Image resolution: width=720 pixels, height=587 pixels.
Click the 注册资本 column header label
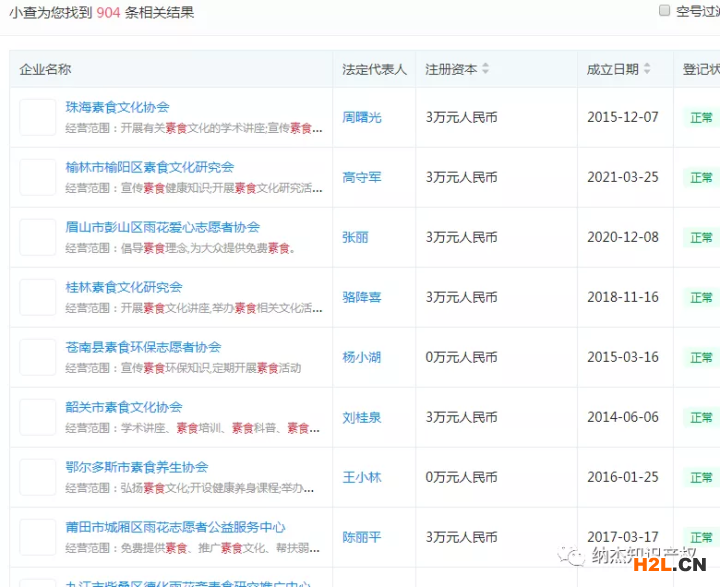click(x=451, y=69)
